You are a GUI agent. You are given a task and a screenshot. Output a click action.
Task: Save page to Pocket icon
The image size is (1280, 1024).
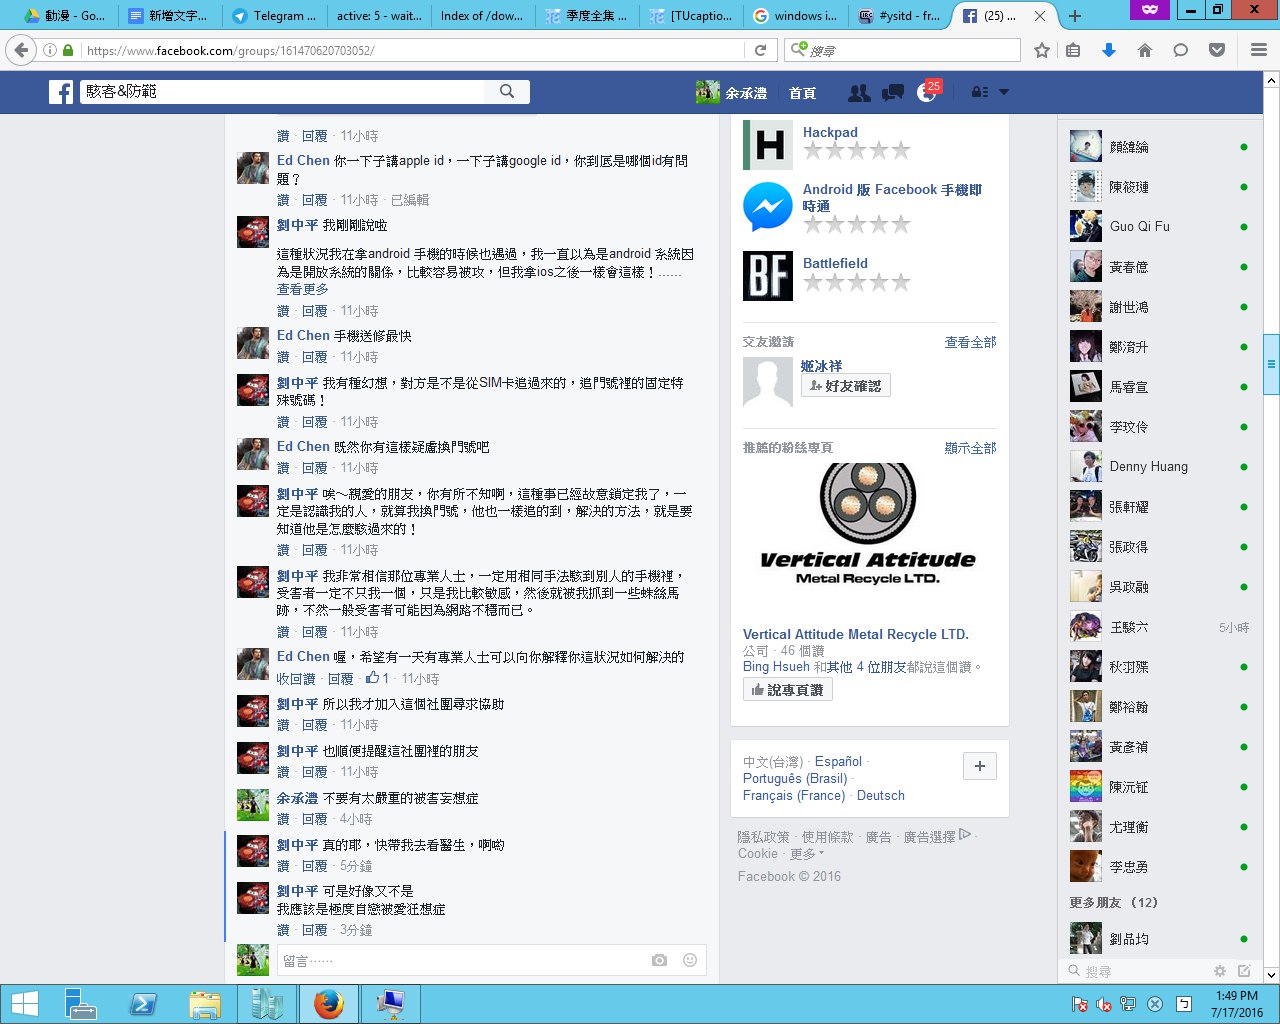pyautogui.click(x=1217, y=50)
